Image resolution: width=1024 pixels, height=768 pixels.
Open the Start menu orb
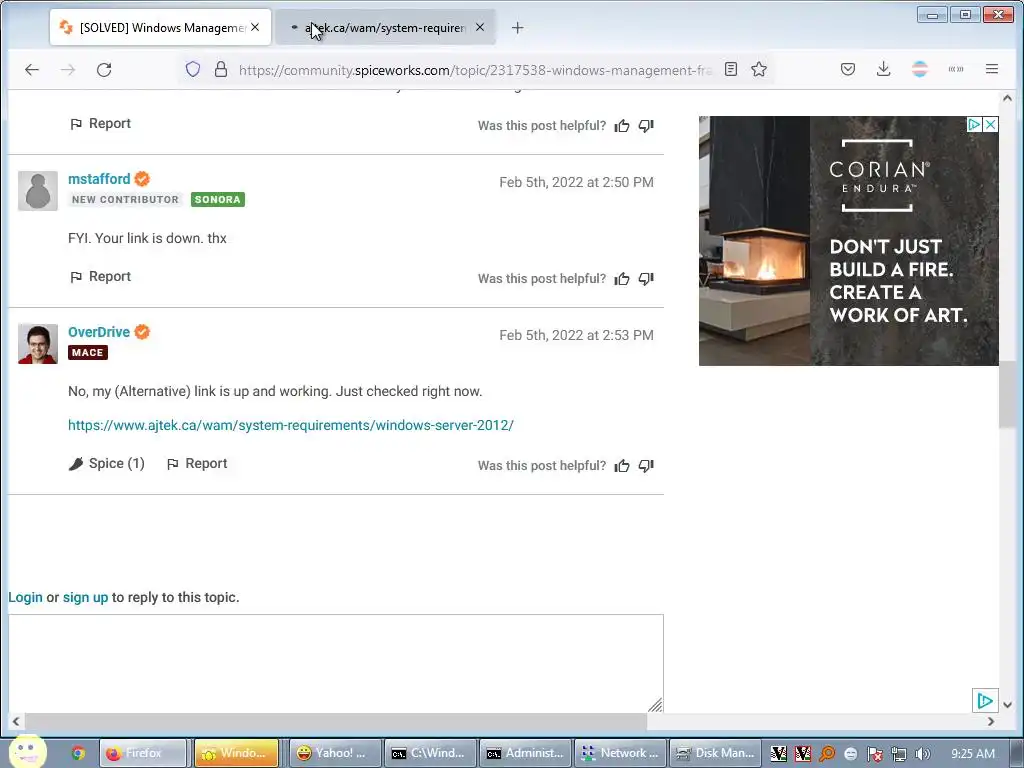[27, 752]
